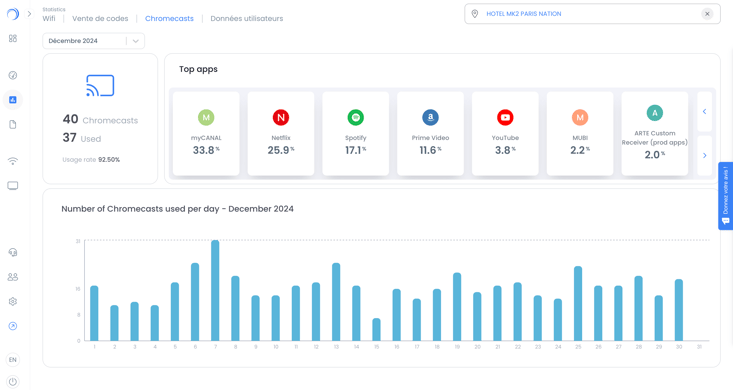Click the chart bar for day 25
This screenshot has width=733, height=390.
[x=578, y=303]
